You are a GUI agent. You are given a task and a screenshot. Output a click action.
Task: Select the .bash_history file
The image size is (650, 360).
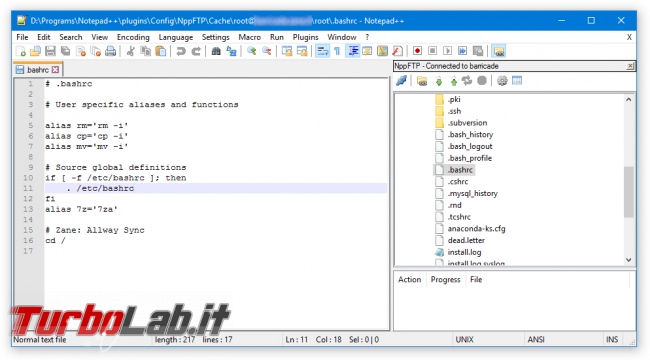pyautogui.click(x=470, y=134)
